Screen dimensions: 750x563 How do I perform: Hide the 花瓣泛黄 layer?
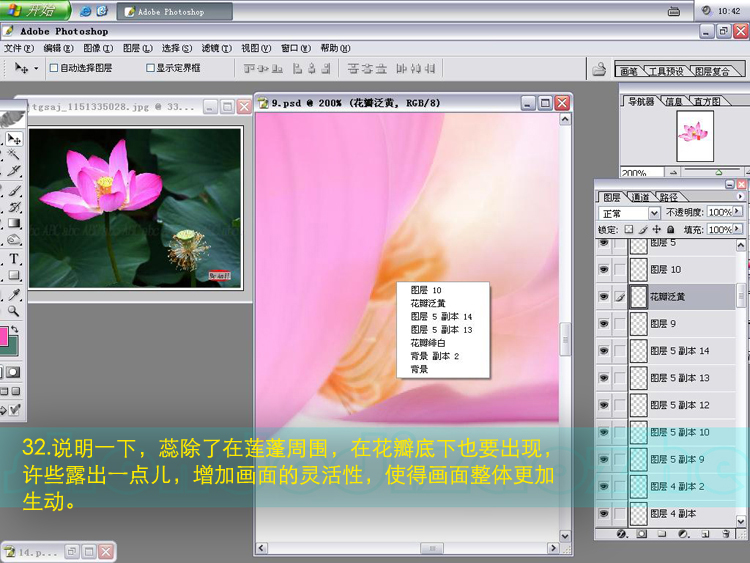point(604,297)
